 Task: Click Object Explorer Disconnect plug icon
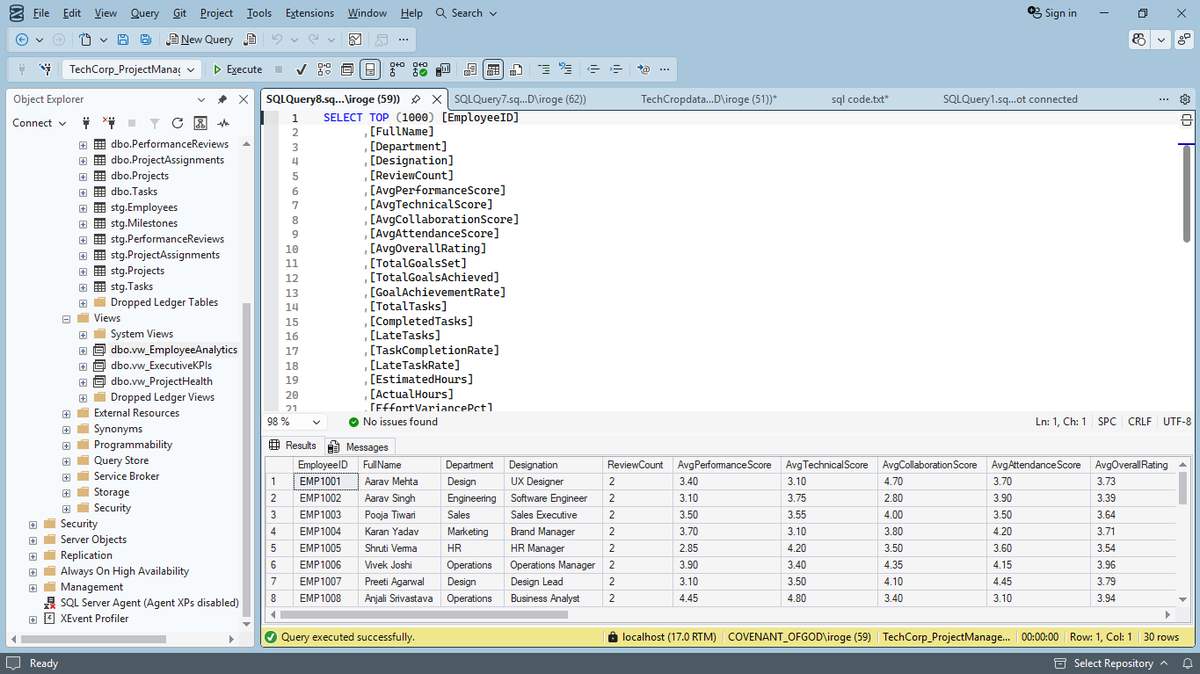[110, 123]
